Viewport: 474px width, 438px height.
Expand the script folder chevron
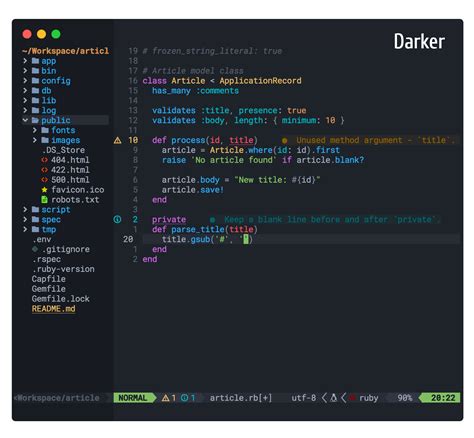(25, 209)
